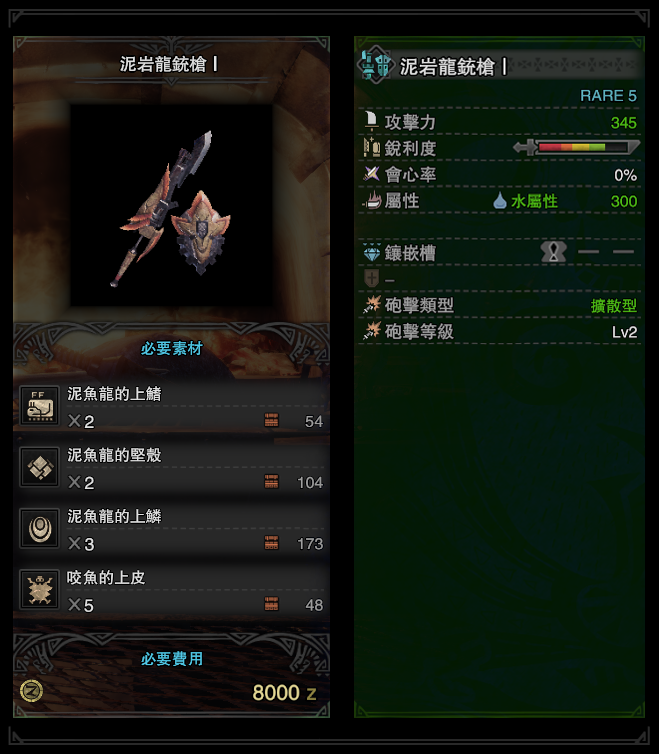The image size is (659, 754).
Task: Click the 會心率 affinity icon
Action: (x=371, y=174)
